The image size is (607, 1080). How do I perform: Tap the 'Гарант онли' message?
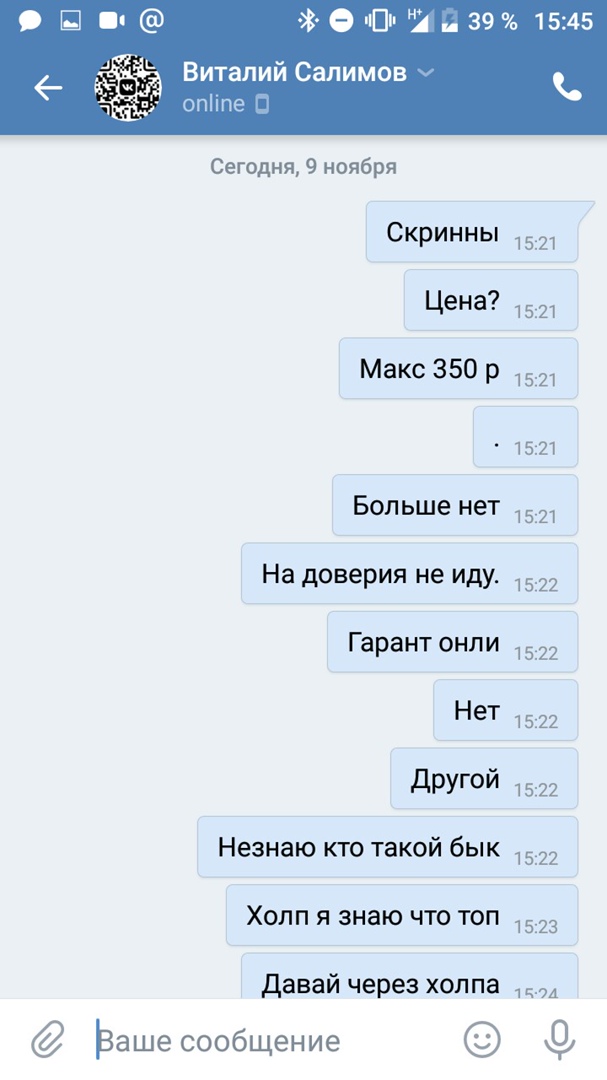pyautogui.click(x=453, y=642)
